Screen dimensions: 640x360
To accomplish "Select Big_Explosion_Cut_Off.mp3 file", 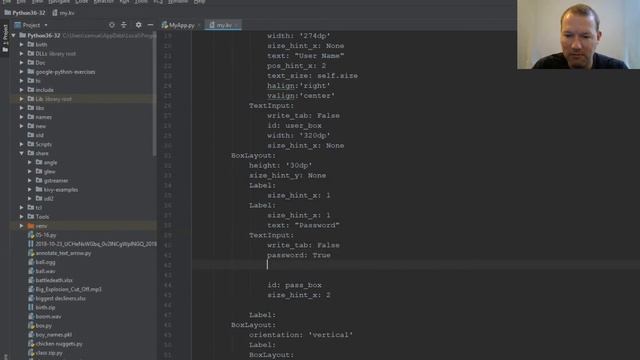I will click(x=64, y=289).
